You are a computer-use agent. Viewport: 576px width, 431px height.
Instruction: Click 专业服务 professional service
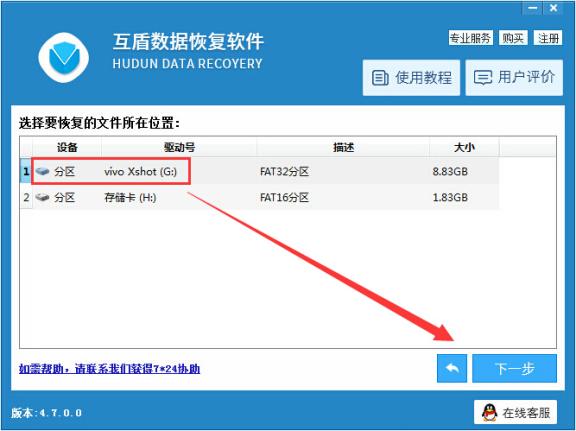pyautogui.click(x=471, y=38)
